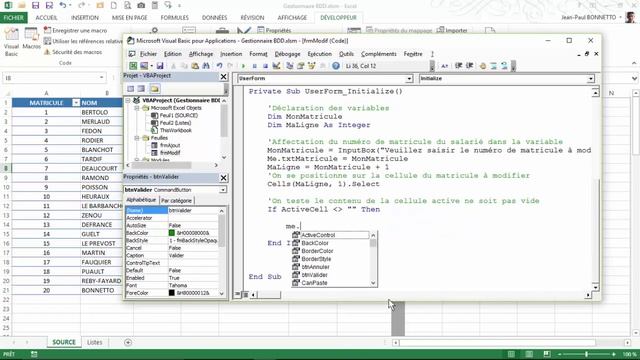Click the Reset (stop) icon in VBA toolbar
The image size is (640, 360).
(x=265, y=66)
